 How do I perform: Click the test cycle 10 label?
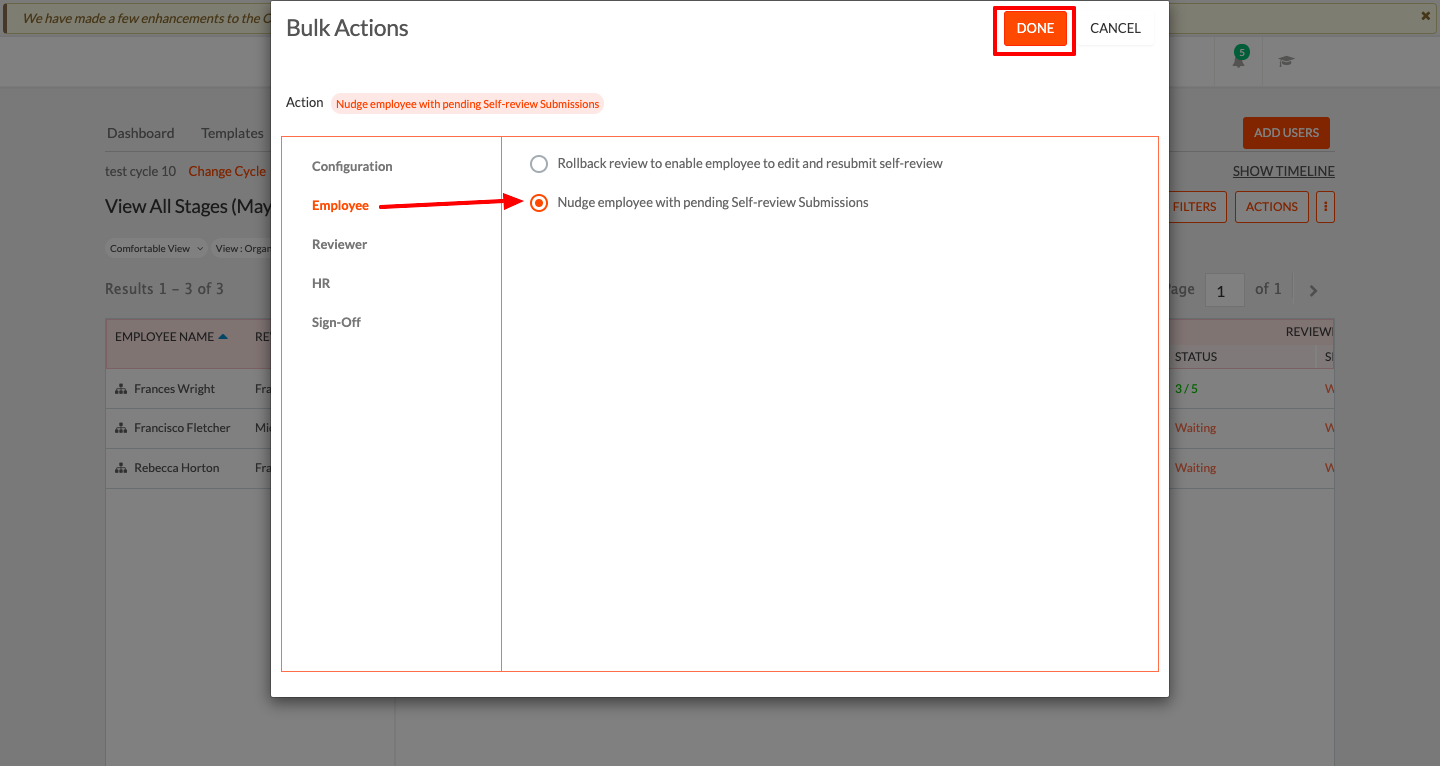(140, 171)
